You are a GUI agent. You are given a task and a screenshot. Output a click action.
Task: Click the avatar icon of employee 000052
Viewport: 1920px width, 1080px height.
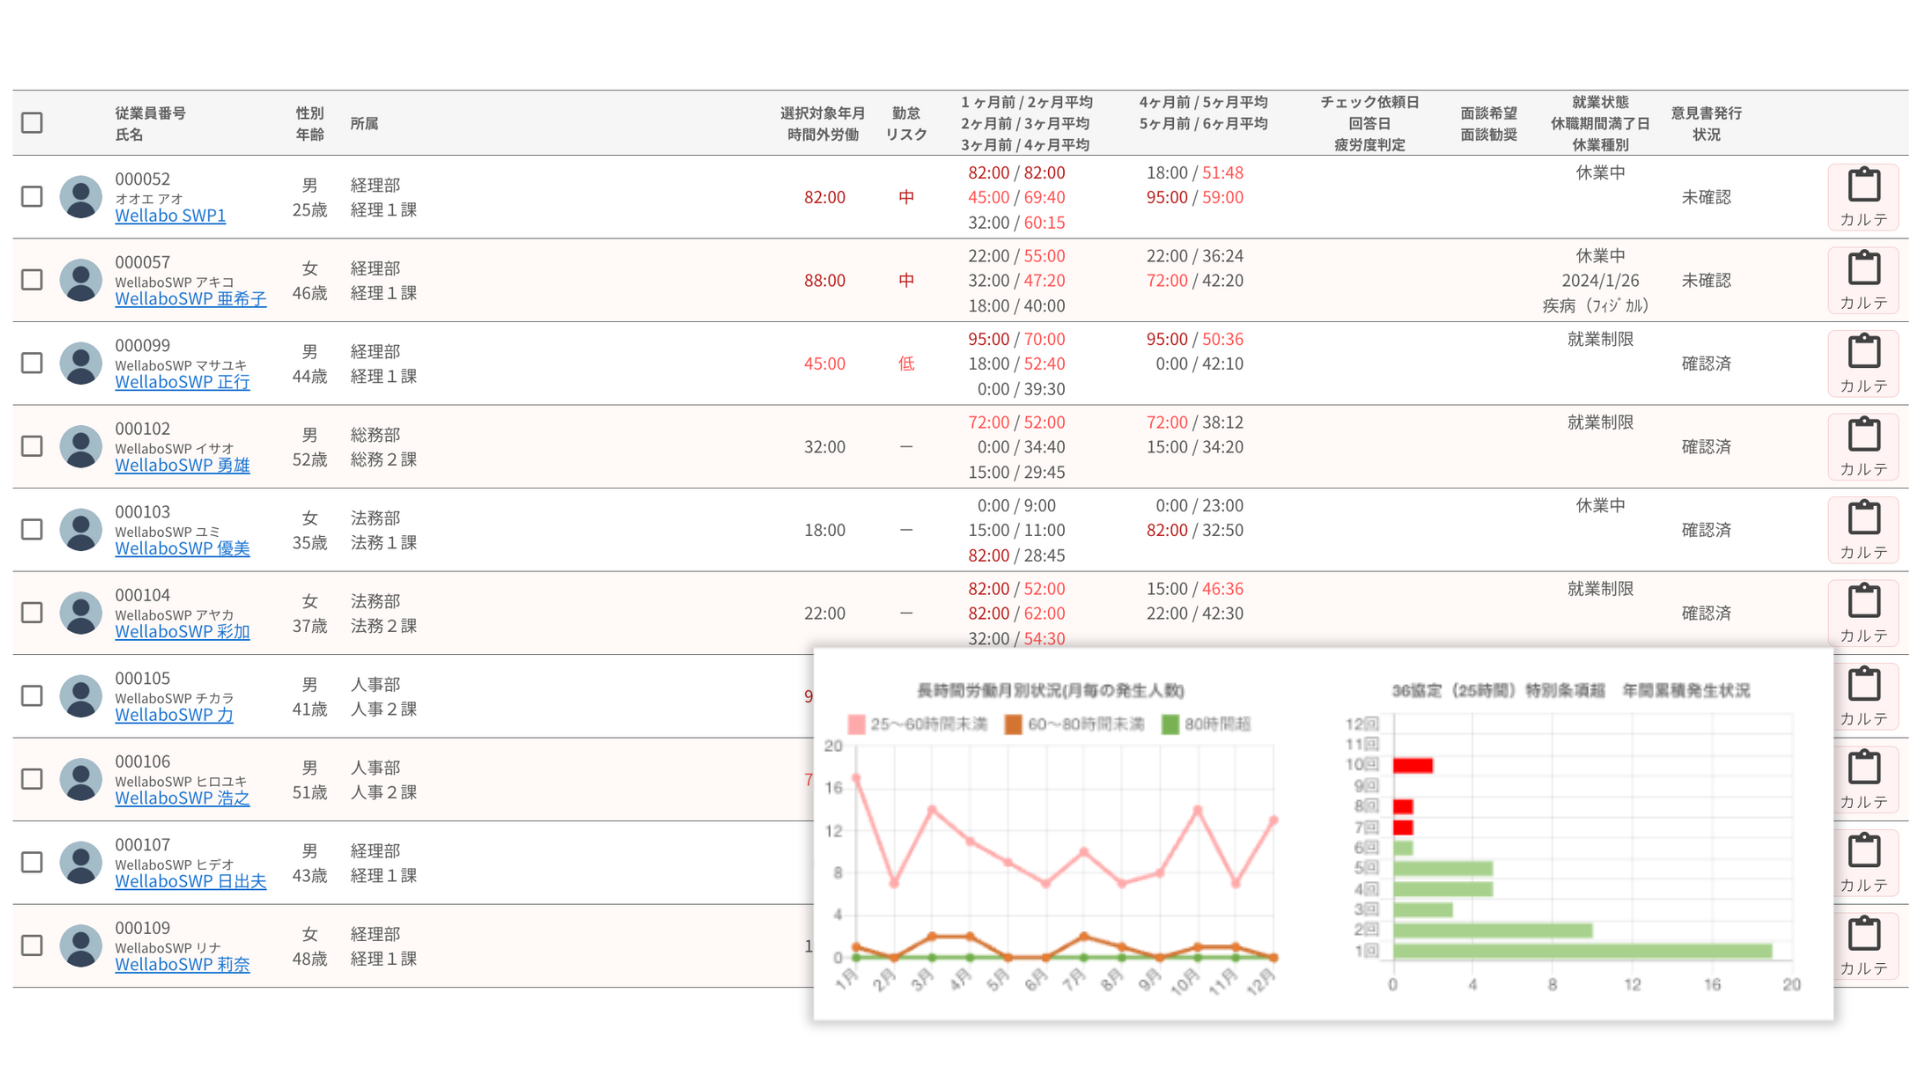[x=81, y=197]
